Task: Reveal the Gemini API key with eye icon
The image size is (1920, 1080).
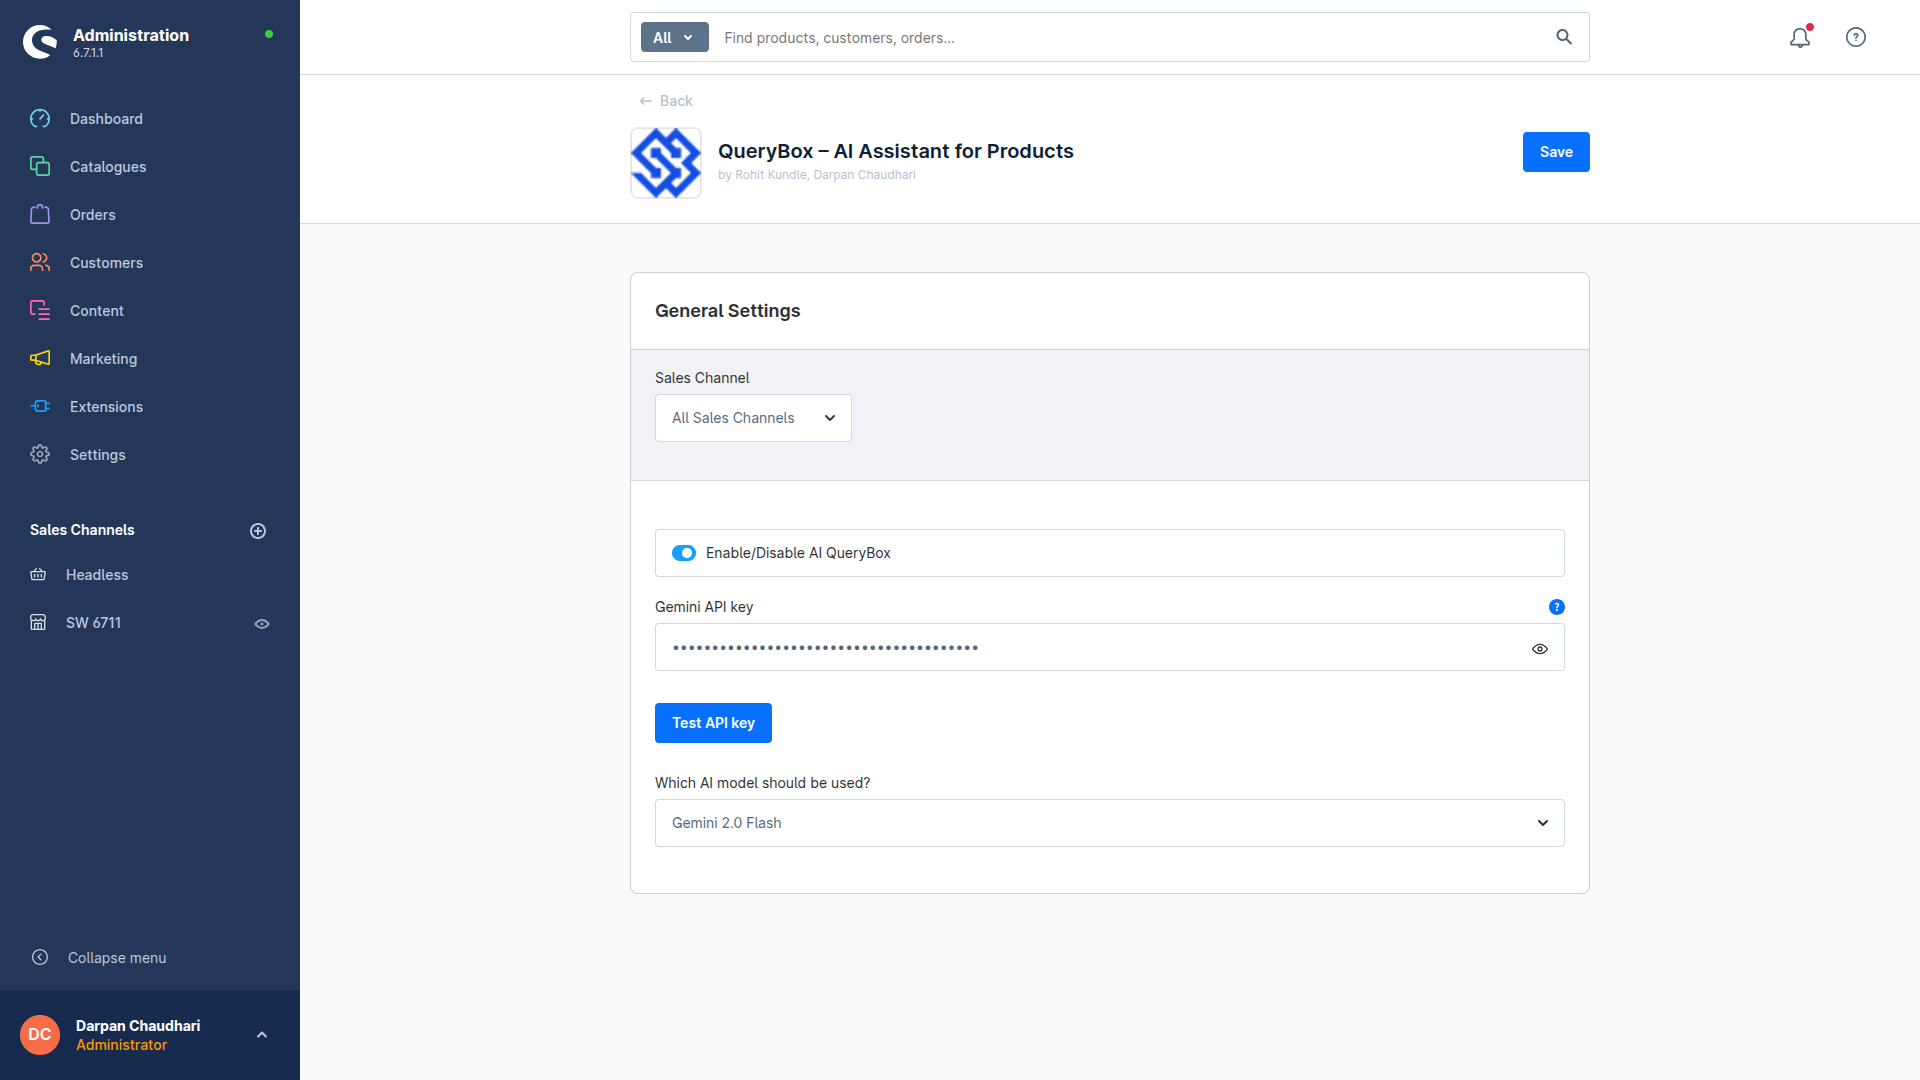Action: tap(1540, 649)
